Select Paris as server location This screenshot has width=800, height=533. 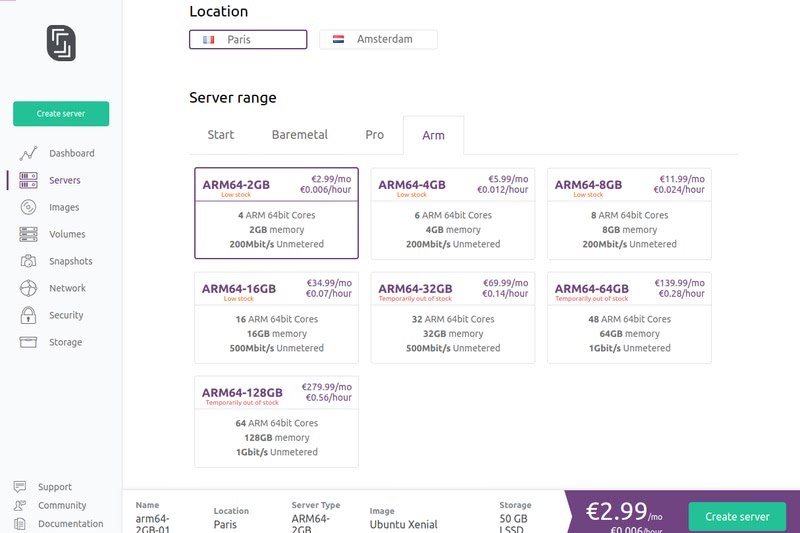pos(248,40)
